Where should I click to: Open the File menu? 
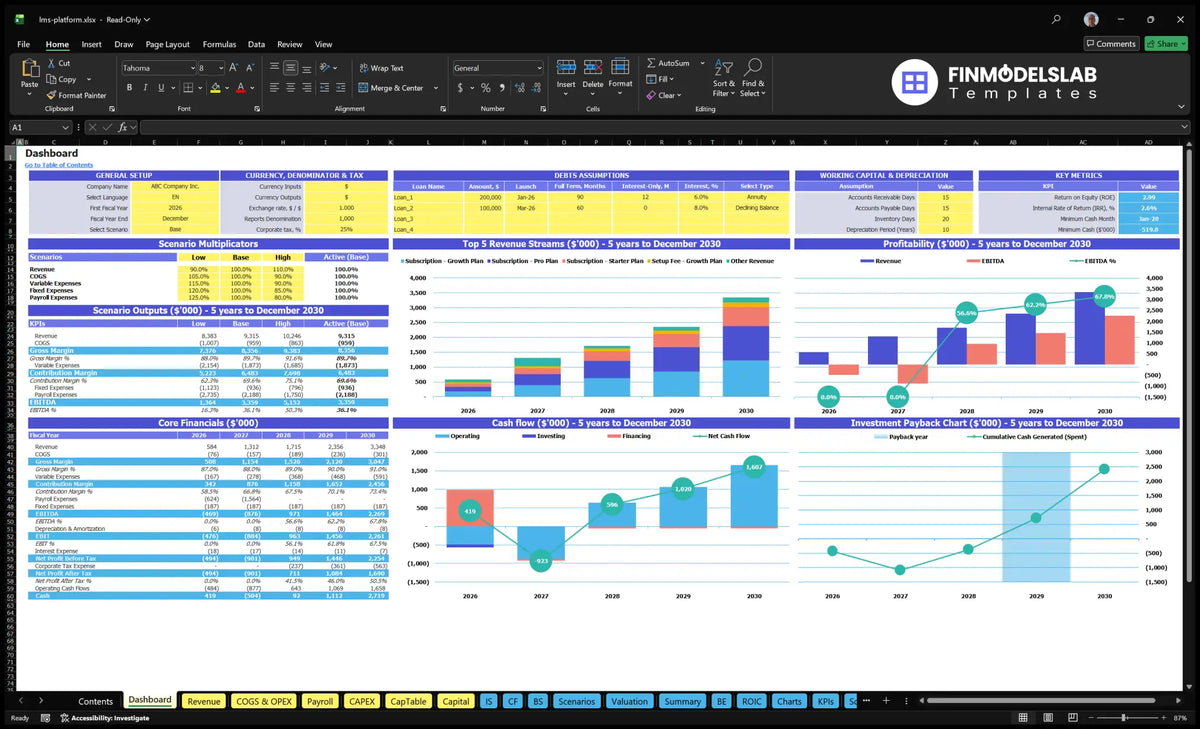click(x=23, y=44)
